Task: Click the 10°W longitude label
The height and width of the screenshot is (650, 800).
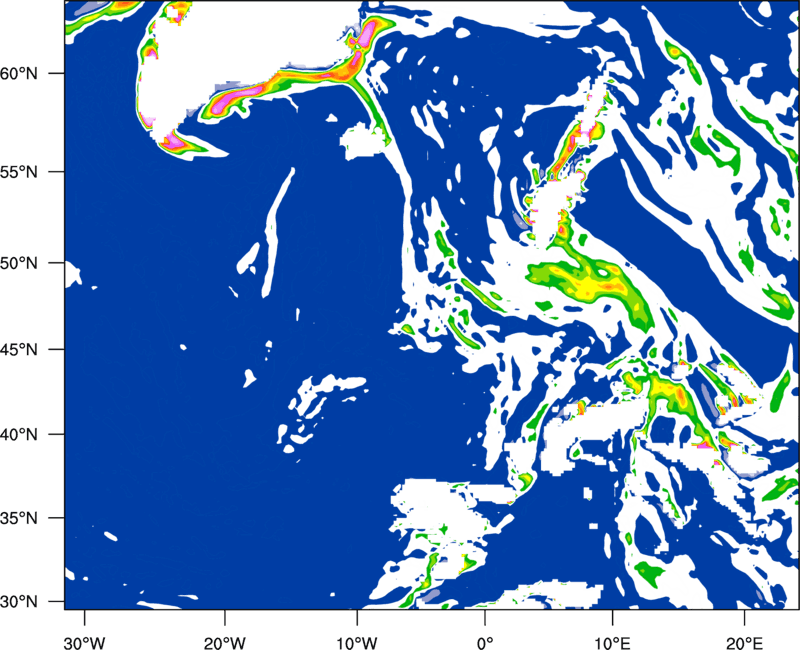Action: pyautogui.click(x=356, y=643)
